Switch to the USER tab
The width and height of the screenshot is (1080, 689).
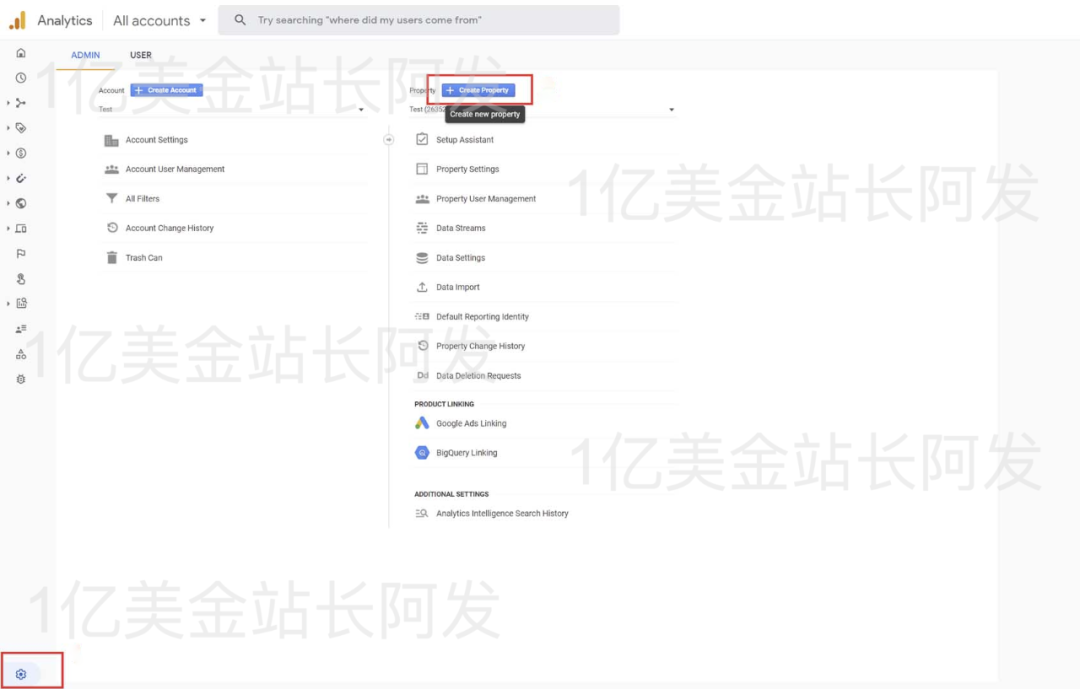click(141, 55)
